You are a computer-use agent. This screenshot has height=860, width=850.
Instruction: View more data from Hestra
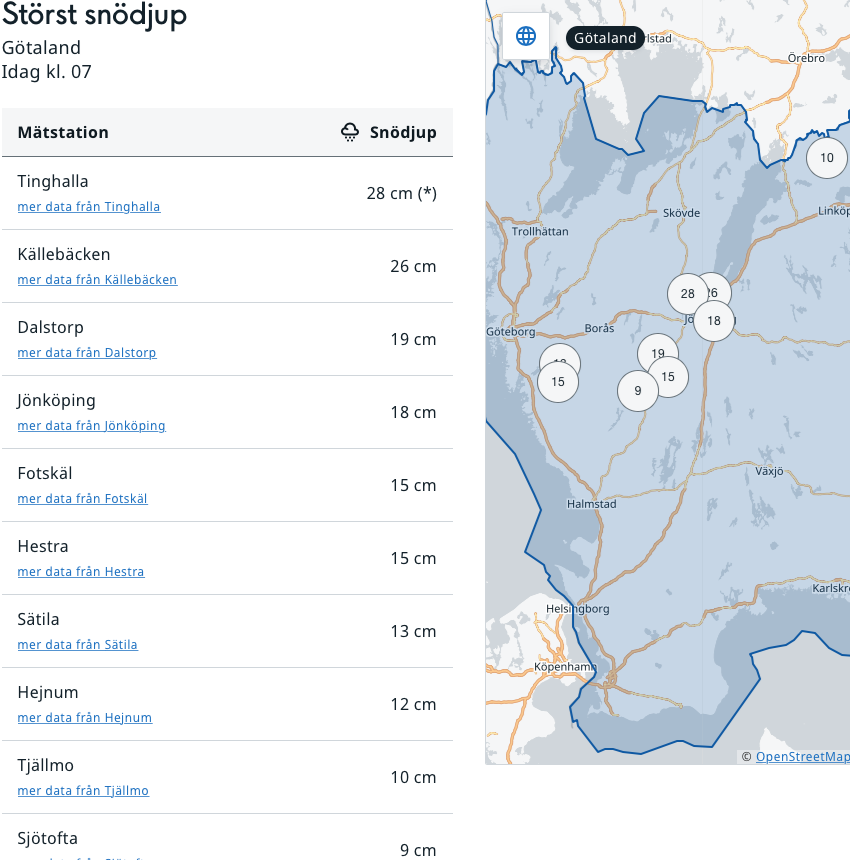tap(81, 572)
